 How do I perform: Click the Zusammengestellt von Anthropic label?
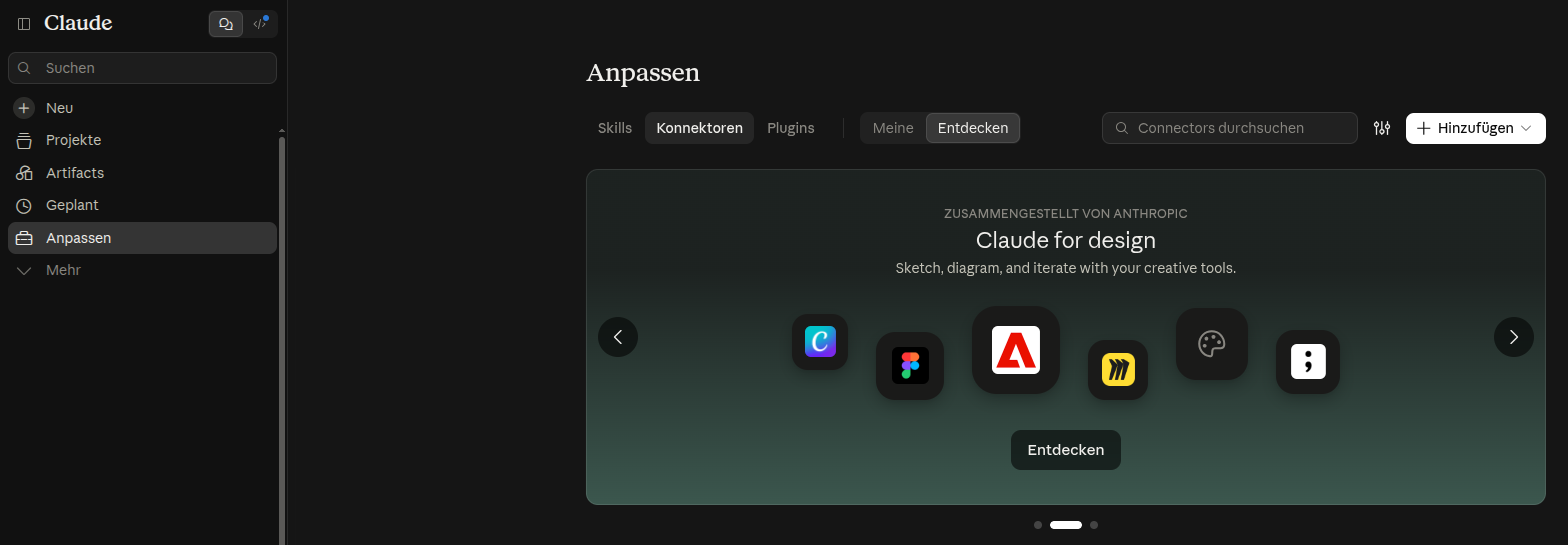[x=1066, y=214]
